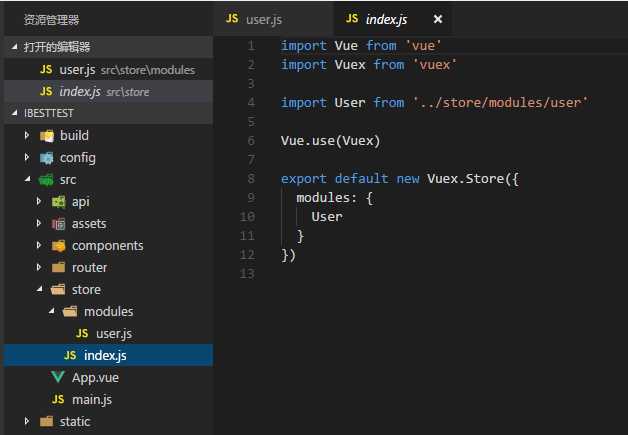Viewport: 628px width, 435px height.
Task: Click the config folder icon
Action: click(x=47, y=158)
